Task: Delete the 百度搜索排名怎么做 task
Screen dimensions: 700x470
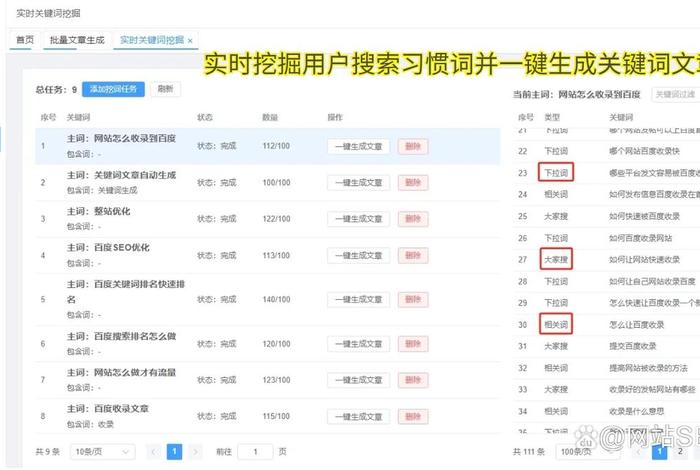Action: [413, 344]
